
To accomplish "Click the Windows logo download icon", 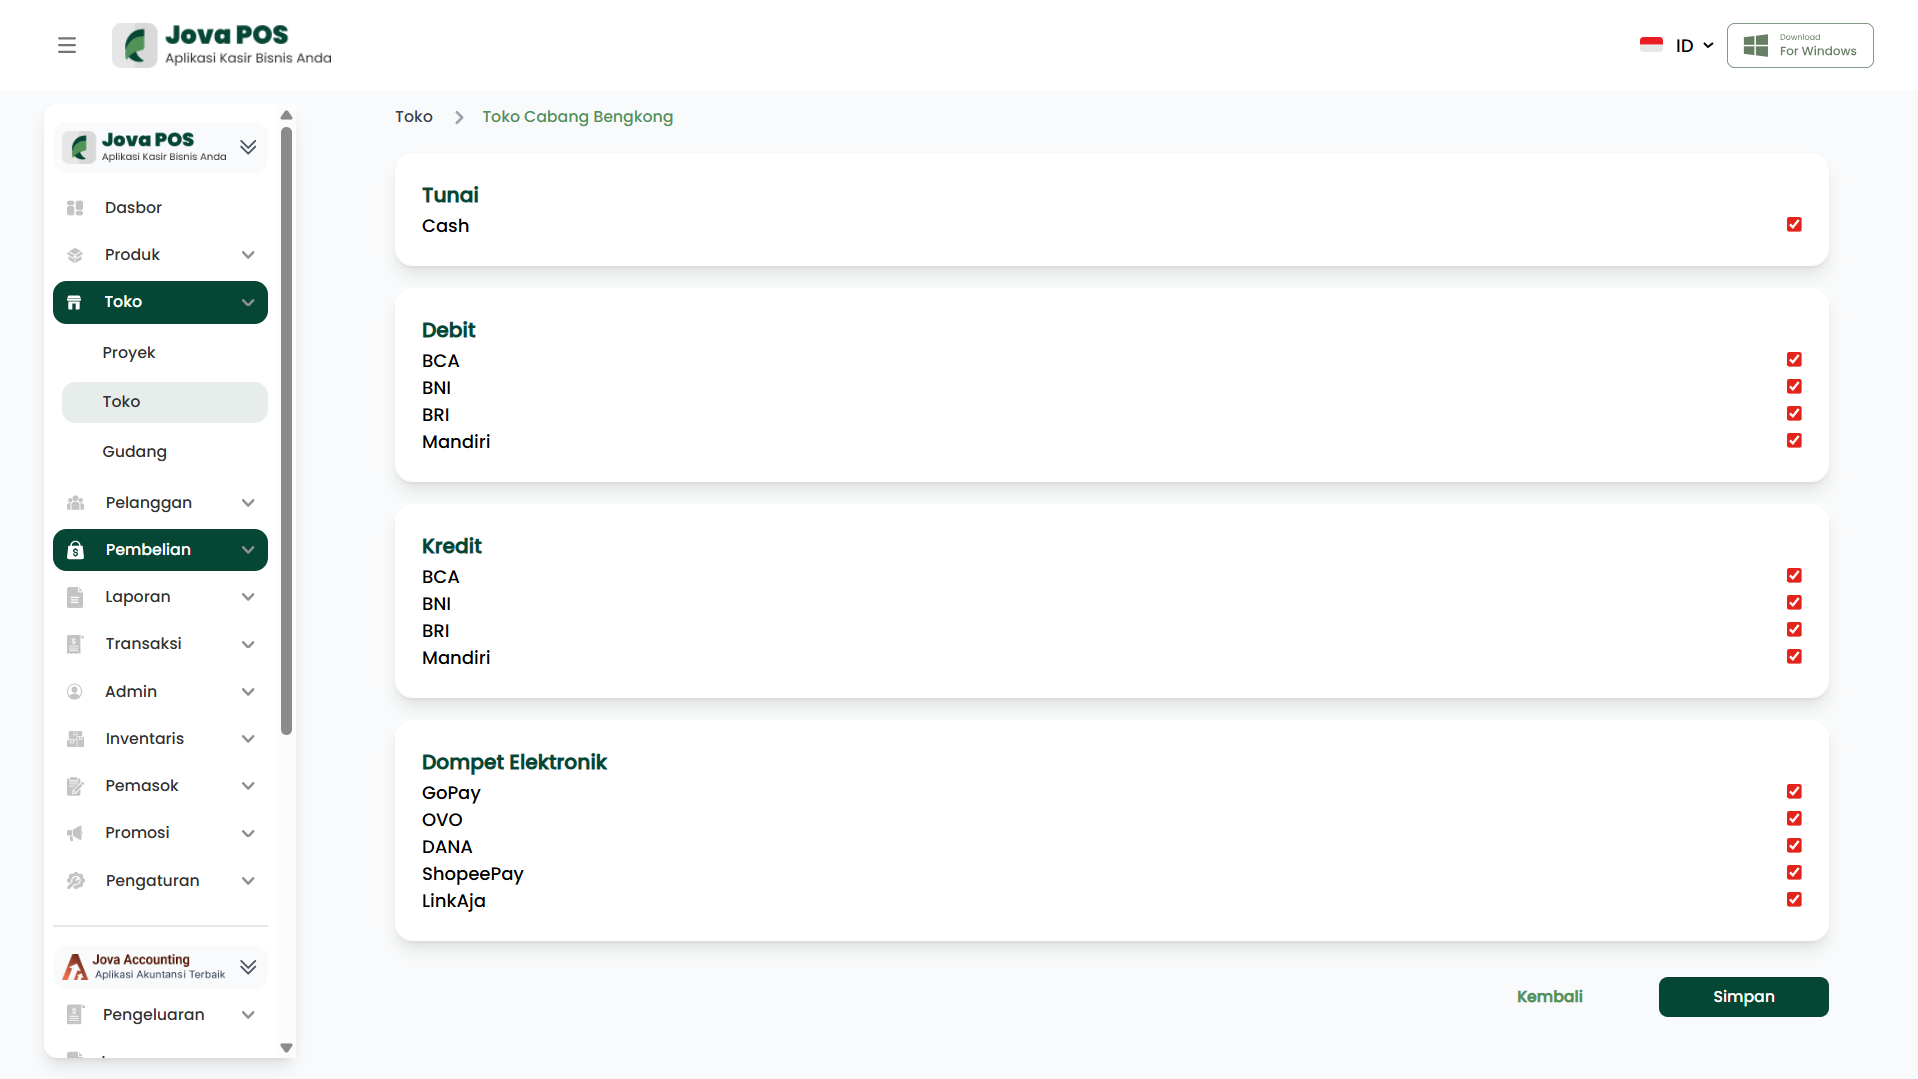I will tap(1755, 46).
